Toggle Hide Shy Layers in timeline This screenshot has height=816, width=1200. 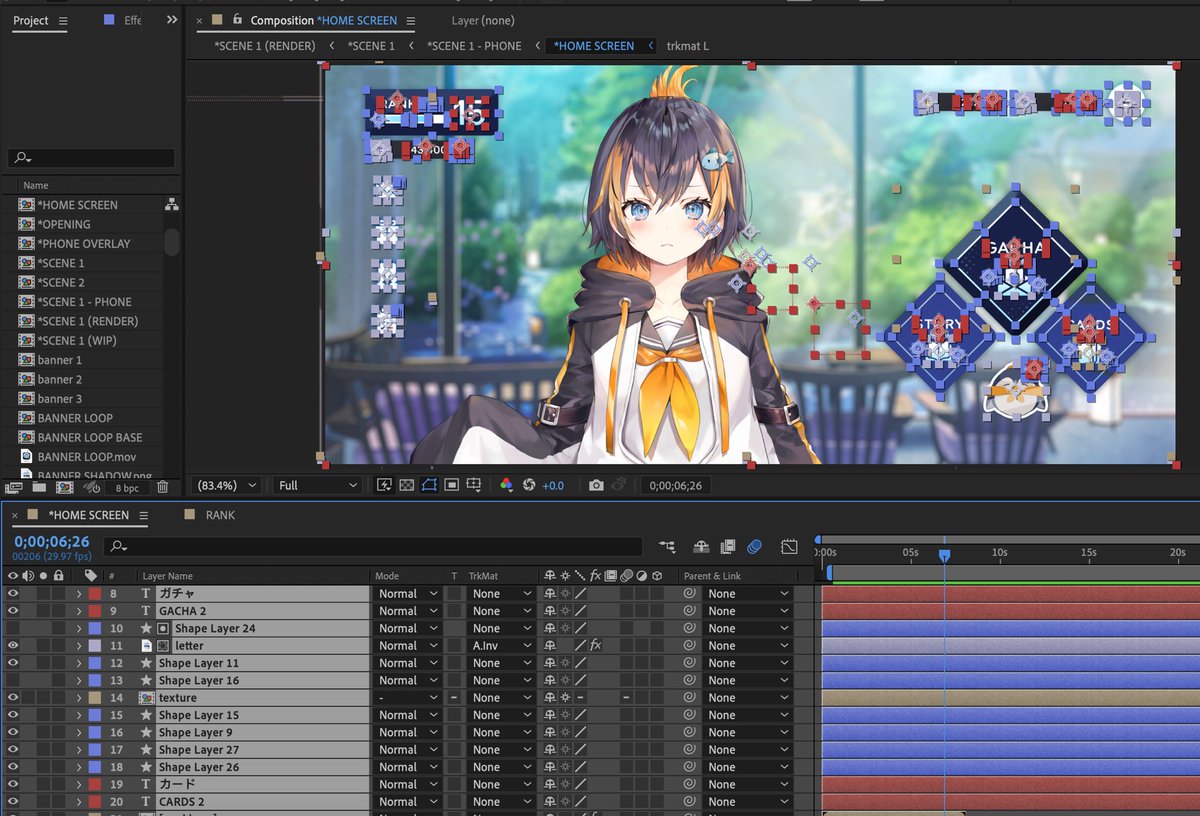pyautogui.click(x=702, y=546)
